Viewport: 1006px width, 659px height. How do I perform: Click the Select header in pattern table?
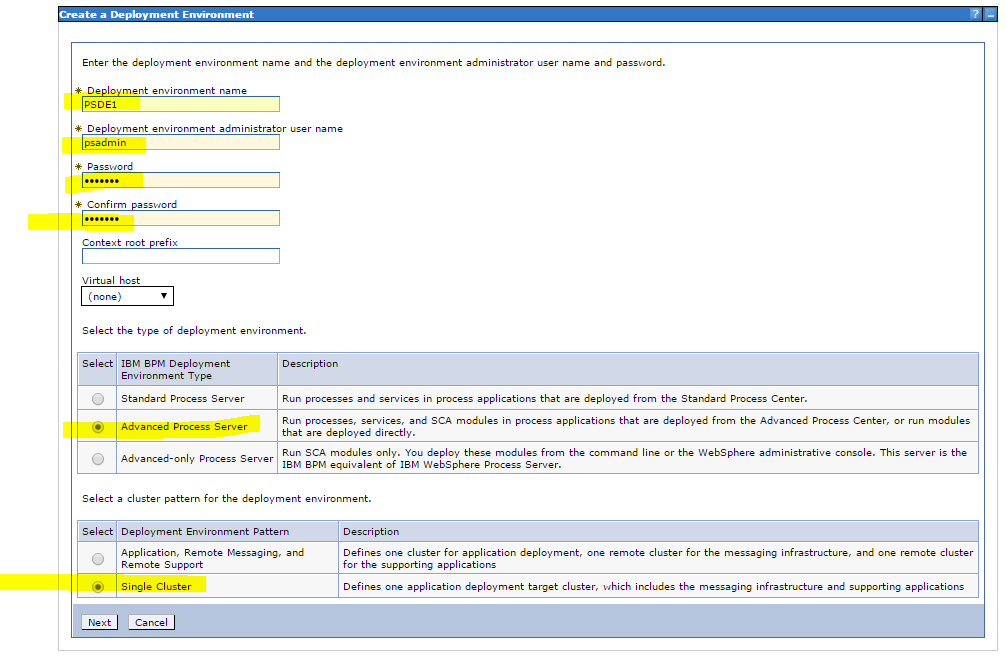pyautogui.click(x=97, y=531)
